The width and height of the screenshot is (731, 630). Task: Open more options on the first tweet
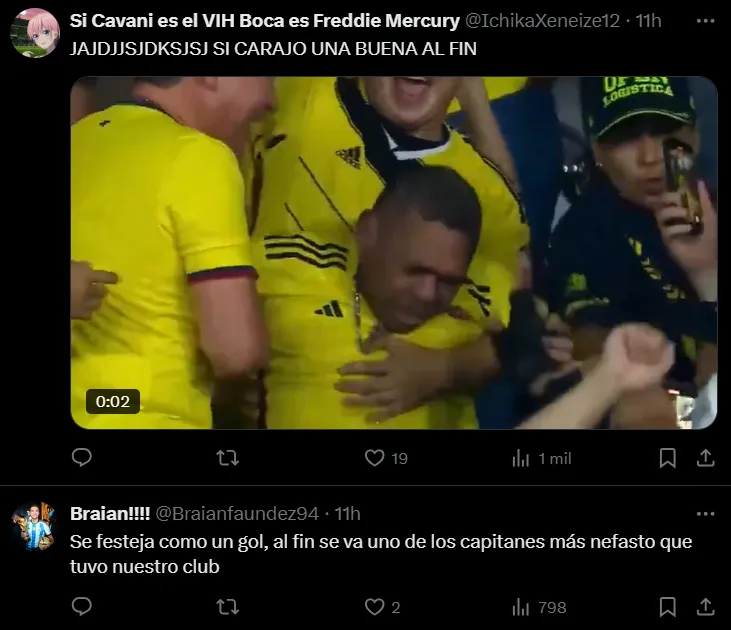[x=705, y=21]
